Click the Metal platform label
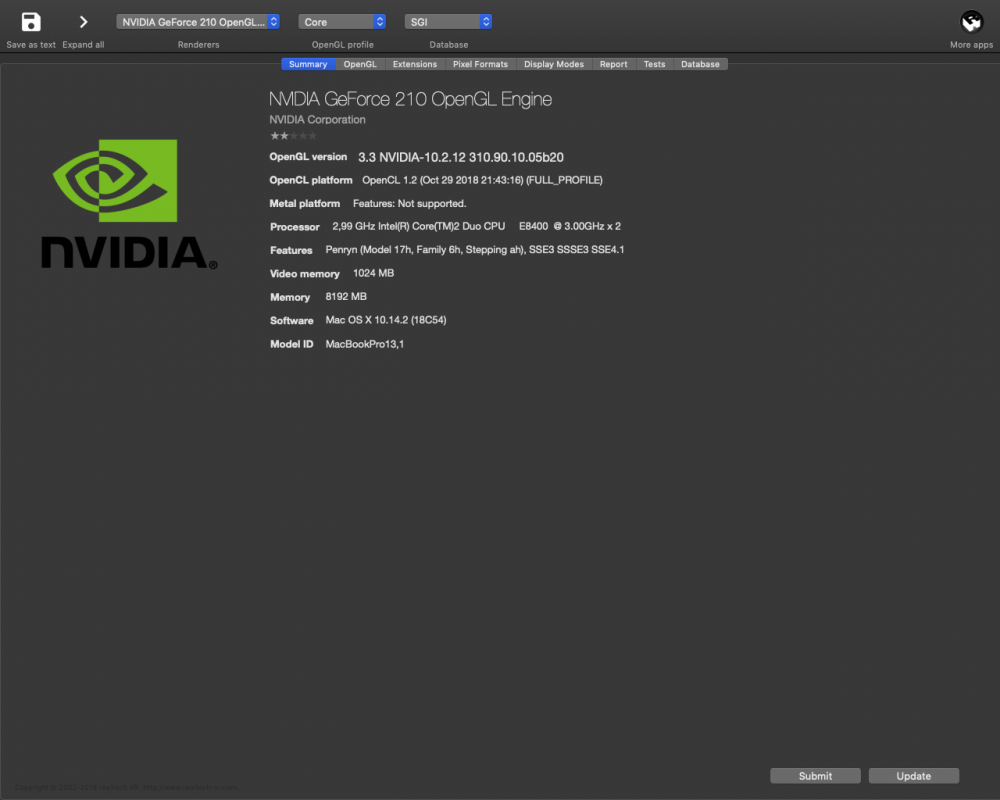This screenshot has width=1000, height=800. click(305, 204)
